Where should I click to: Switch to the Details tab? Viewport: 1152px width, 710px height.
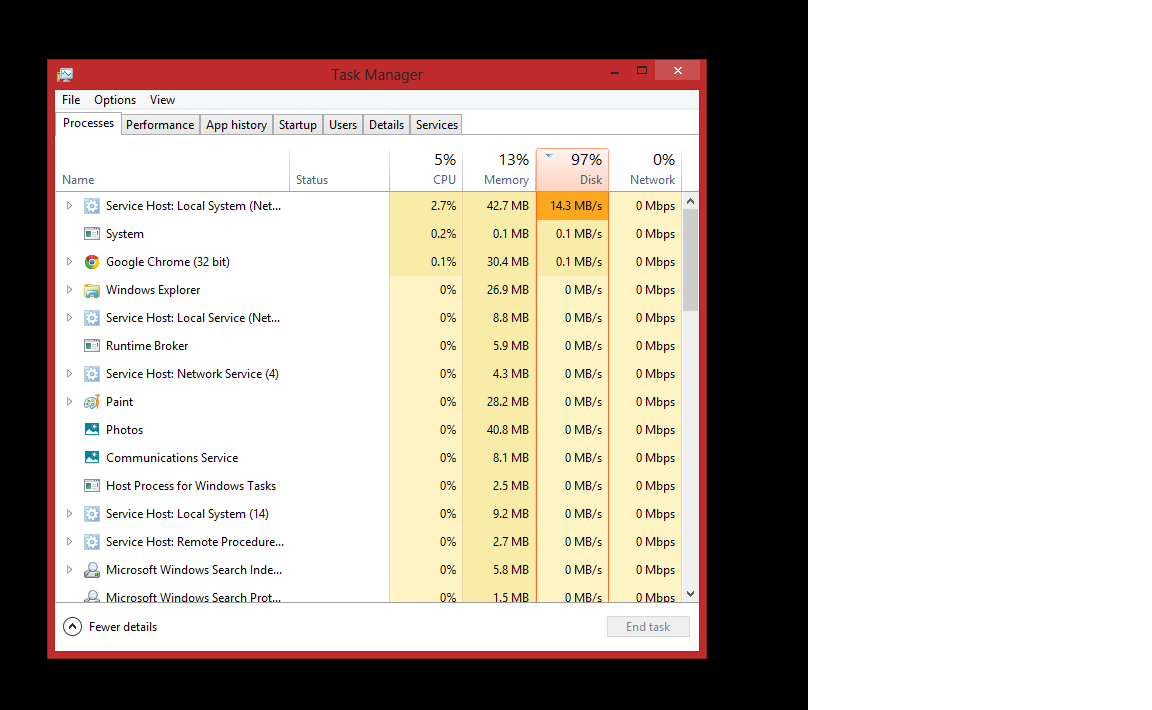[x=386, y=125]
